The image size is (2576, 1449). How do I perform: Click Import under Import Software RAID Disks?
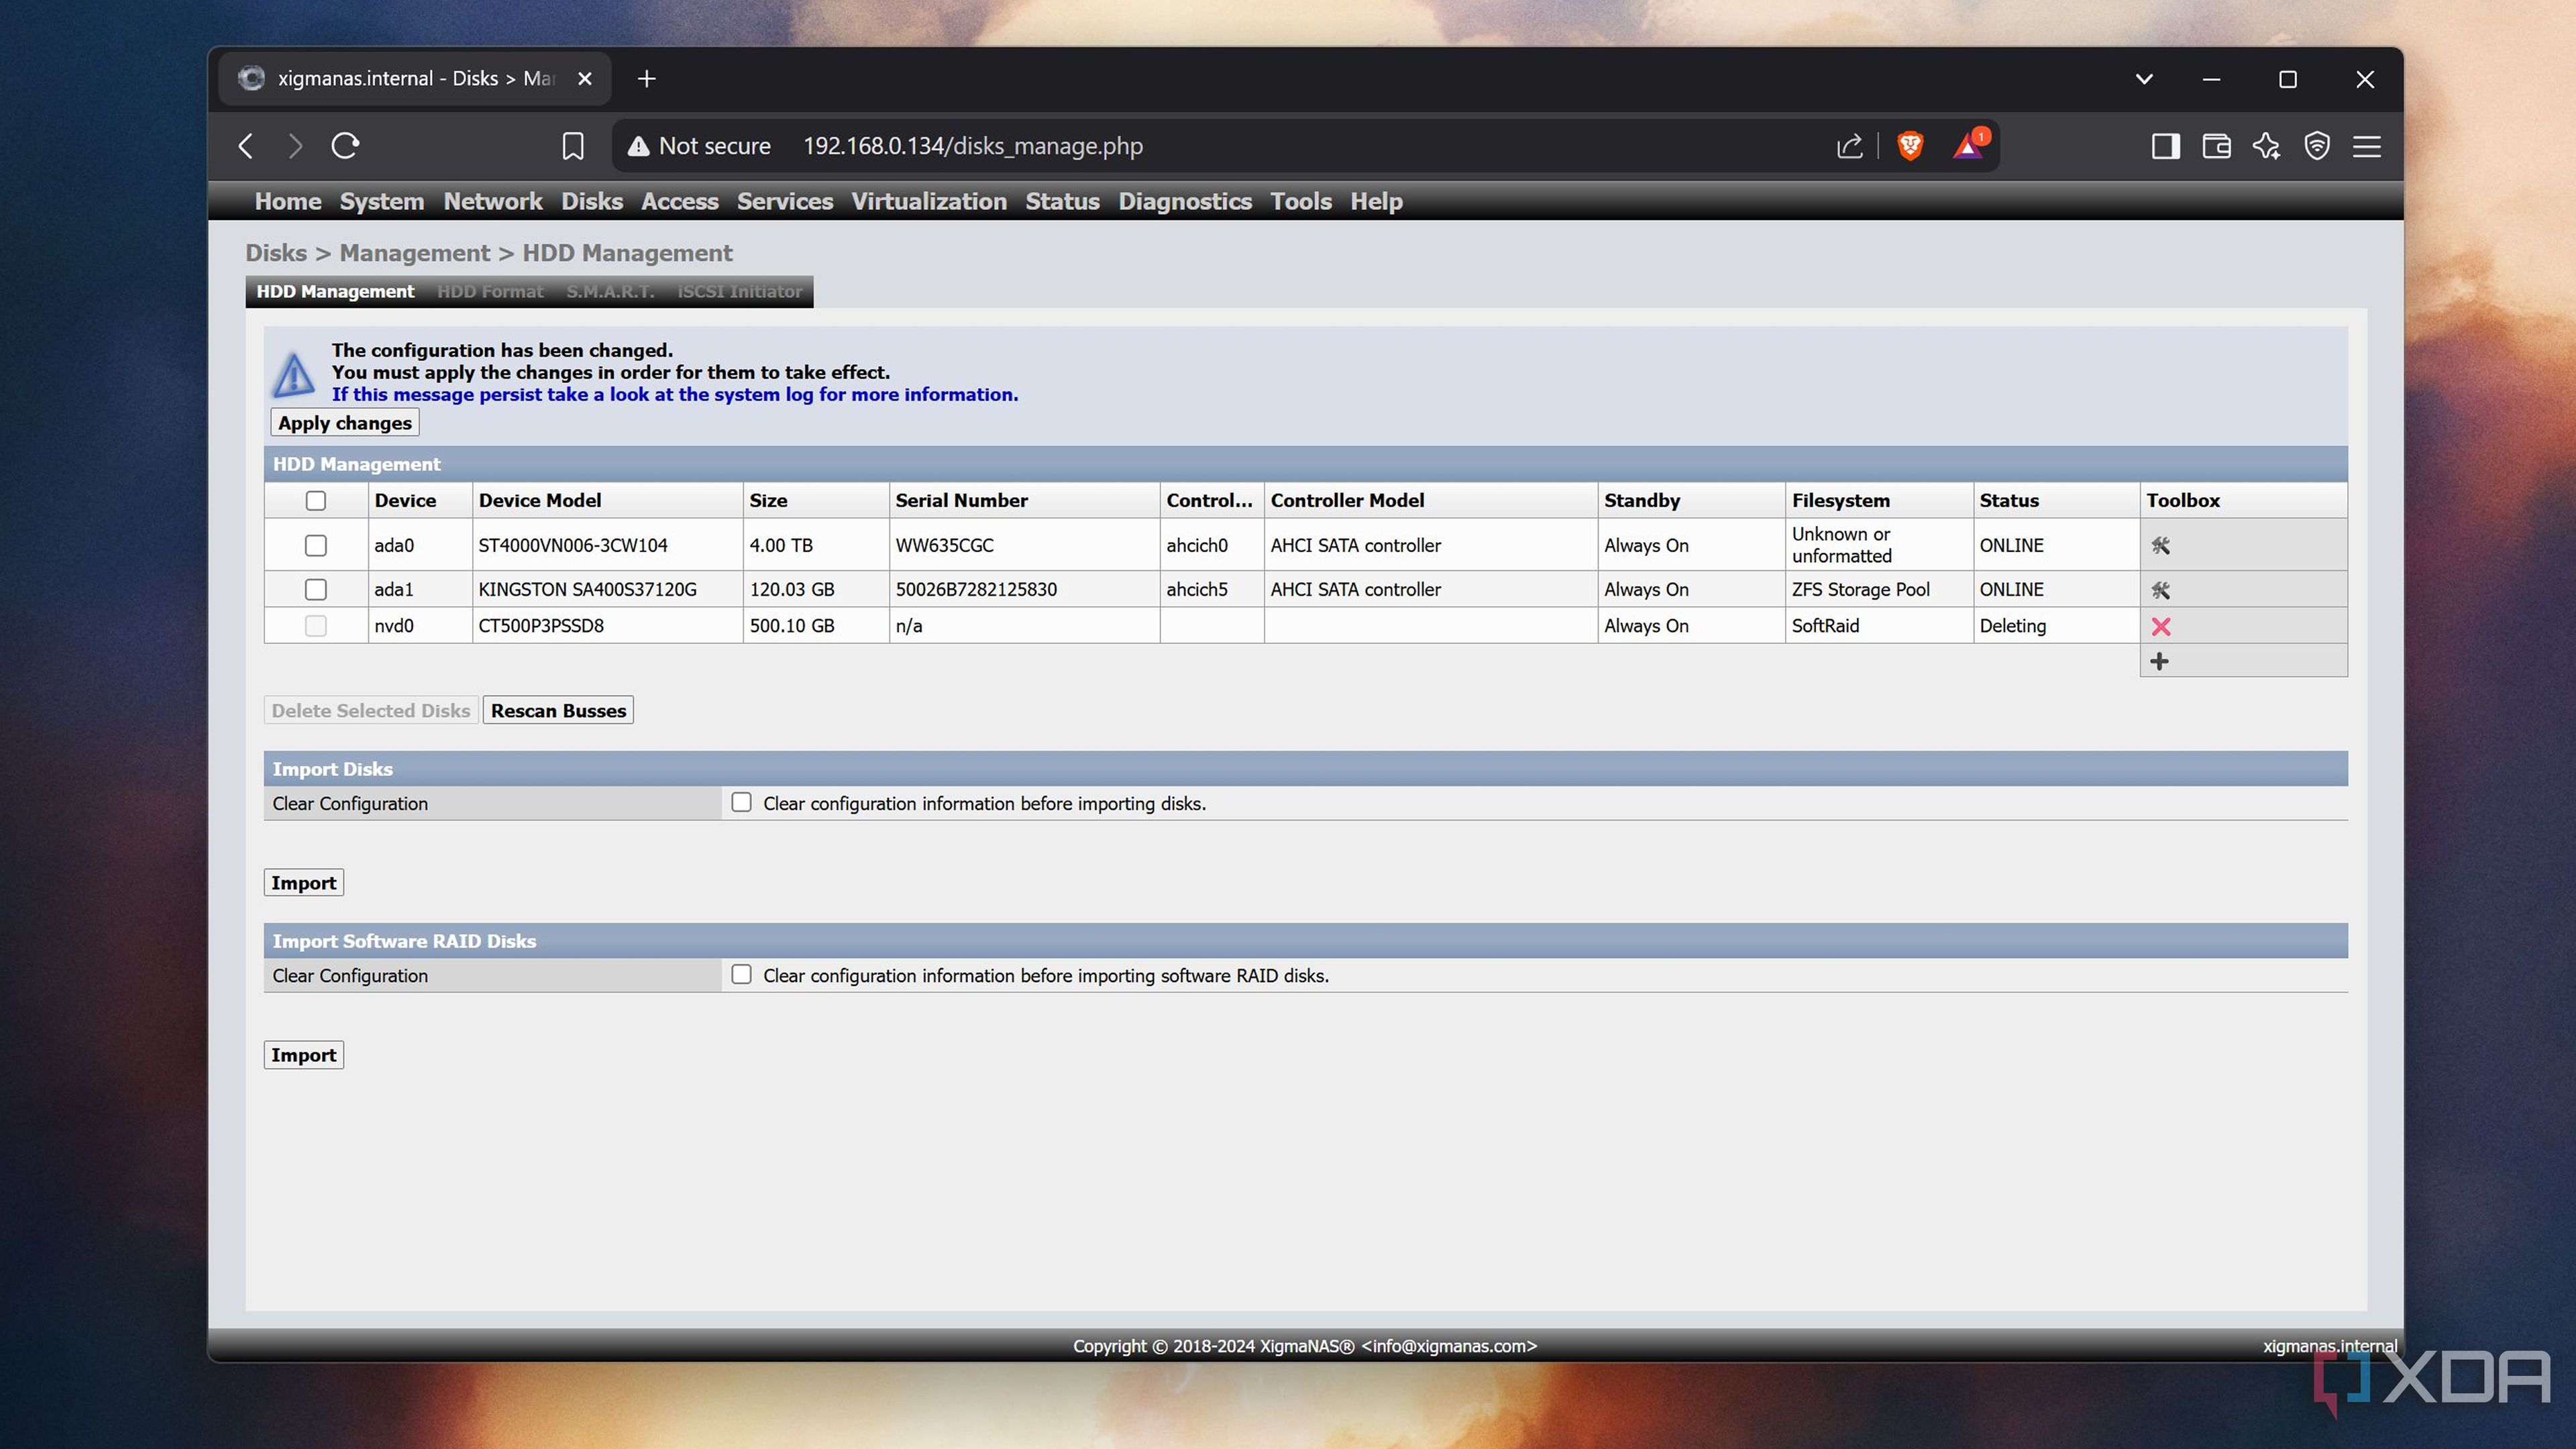point(304,1055)
